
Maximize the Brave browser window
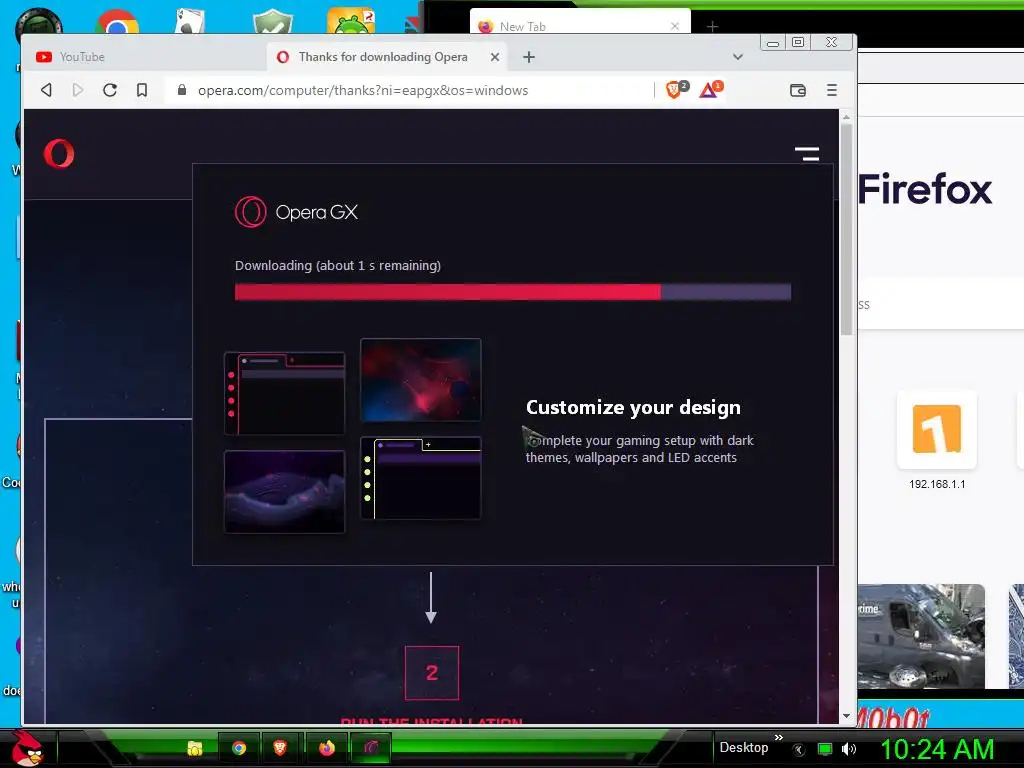click(x=798, y=42)
